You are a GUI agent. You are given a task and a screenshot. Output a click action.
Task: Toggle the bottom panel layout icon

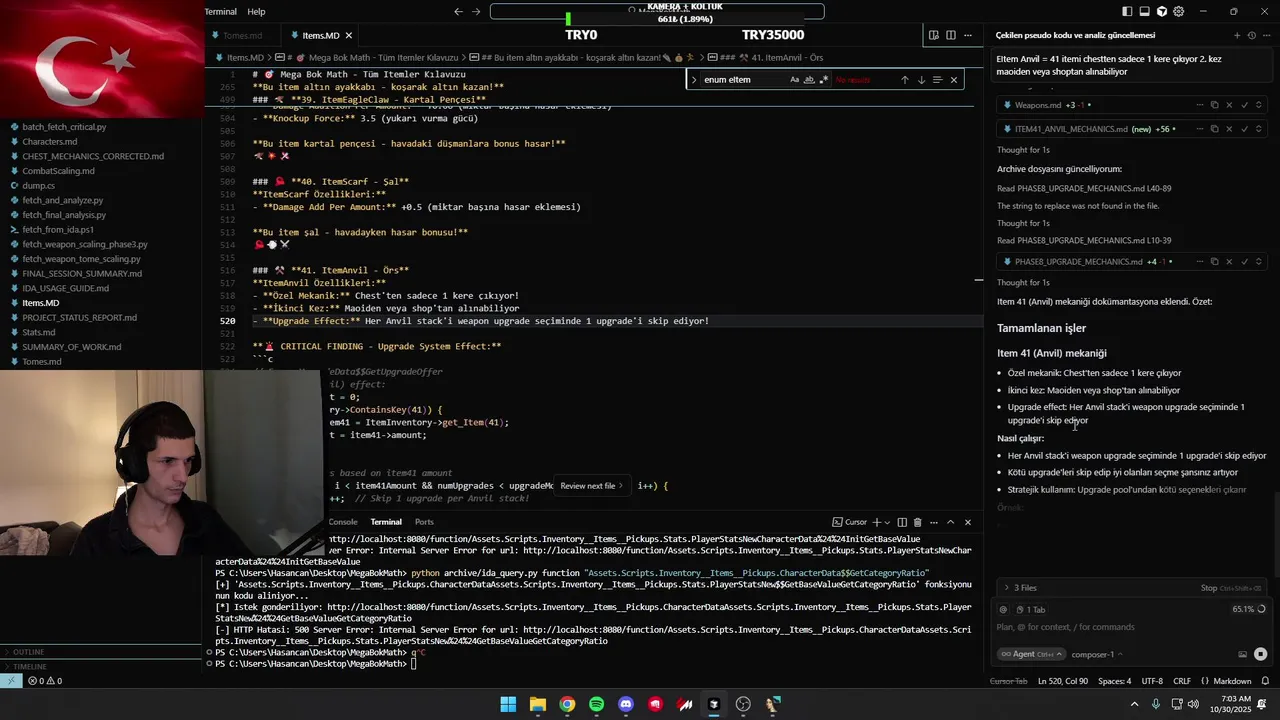point(1145,11)
